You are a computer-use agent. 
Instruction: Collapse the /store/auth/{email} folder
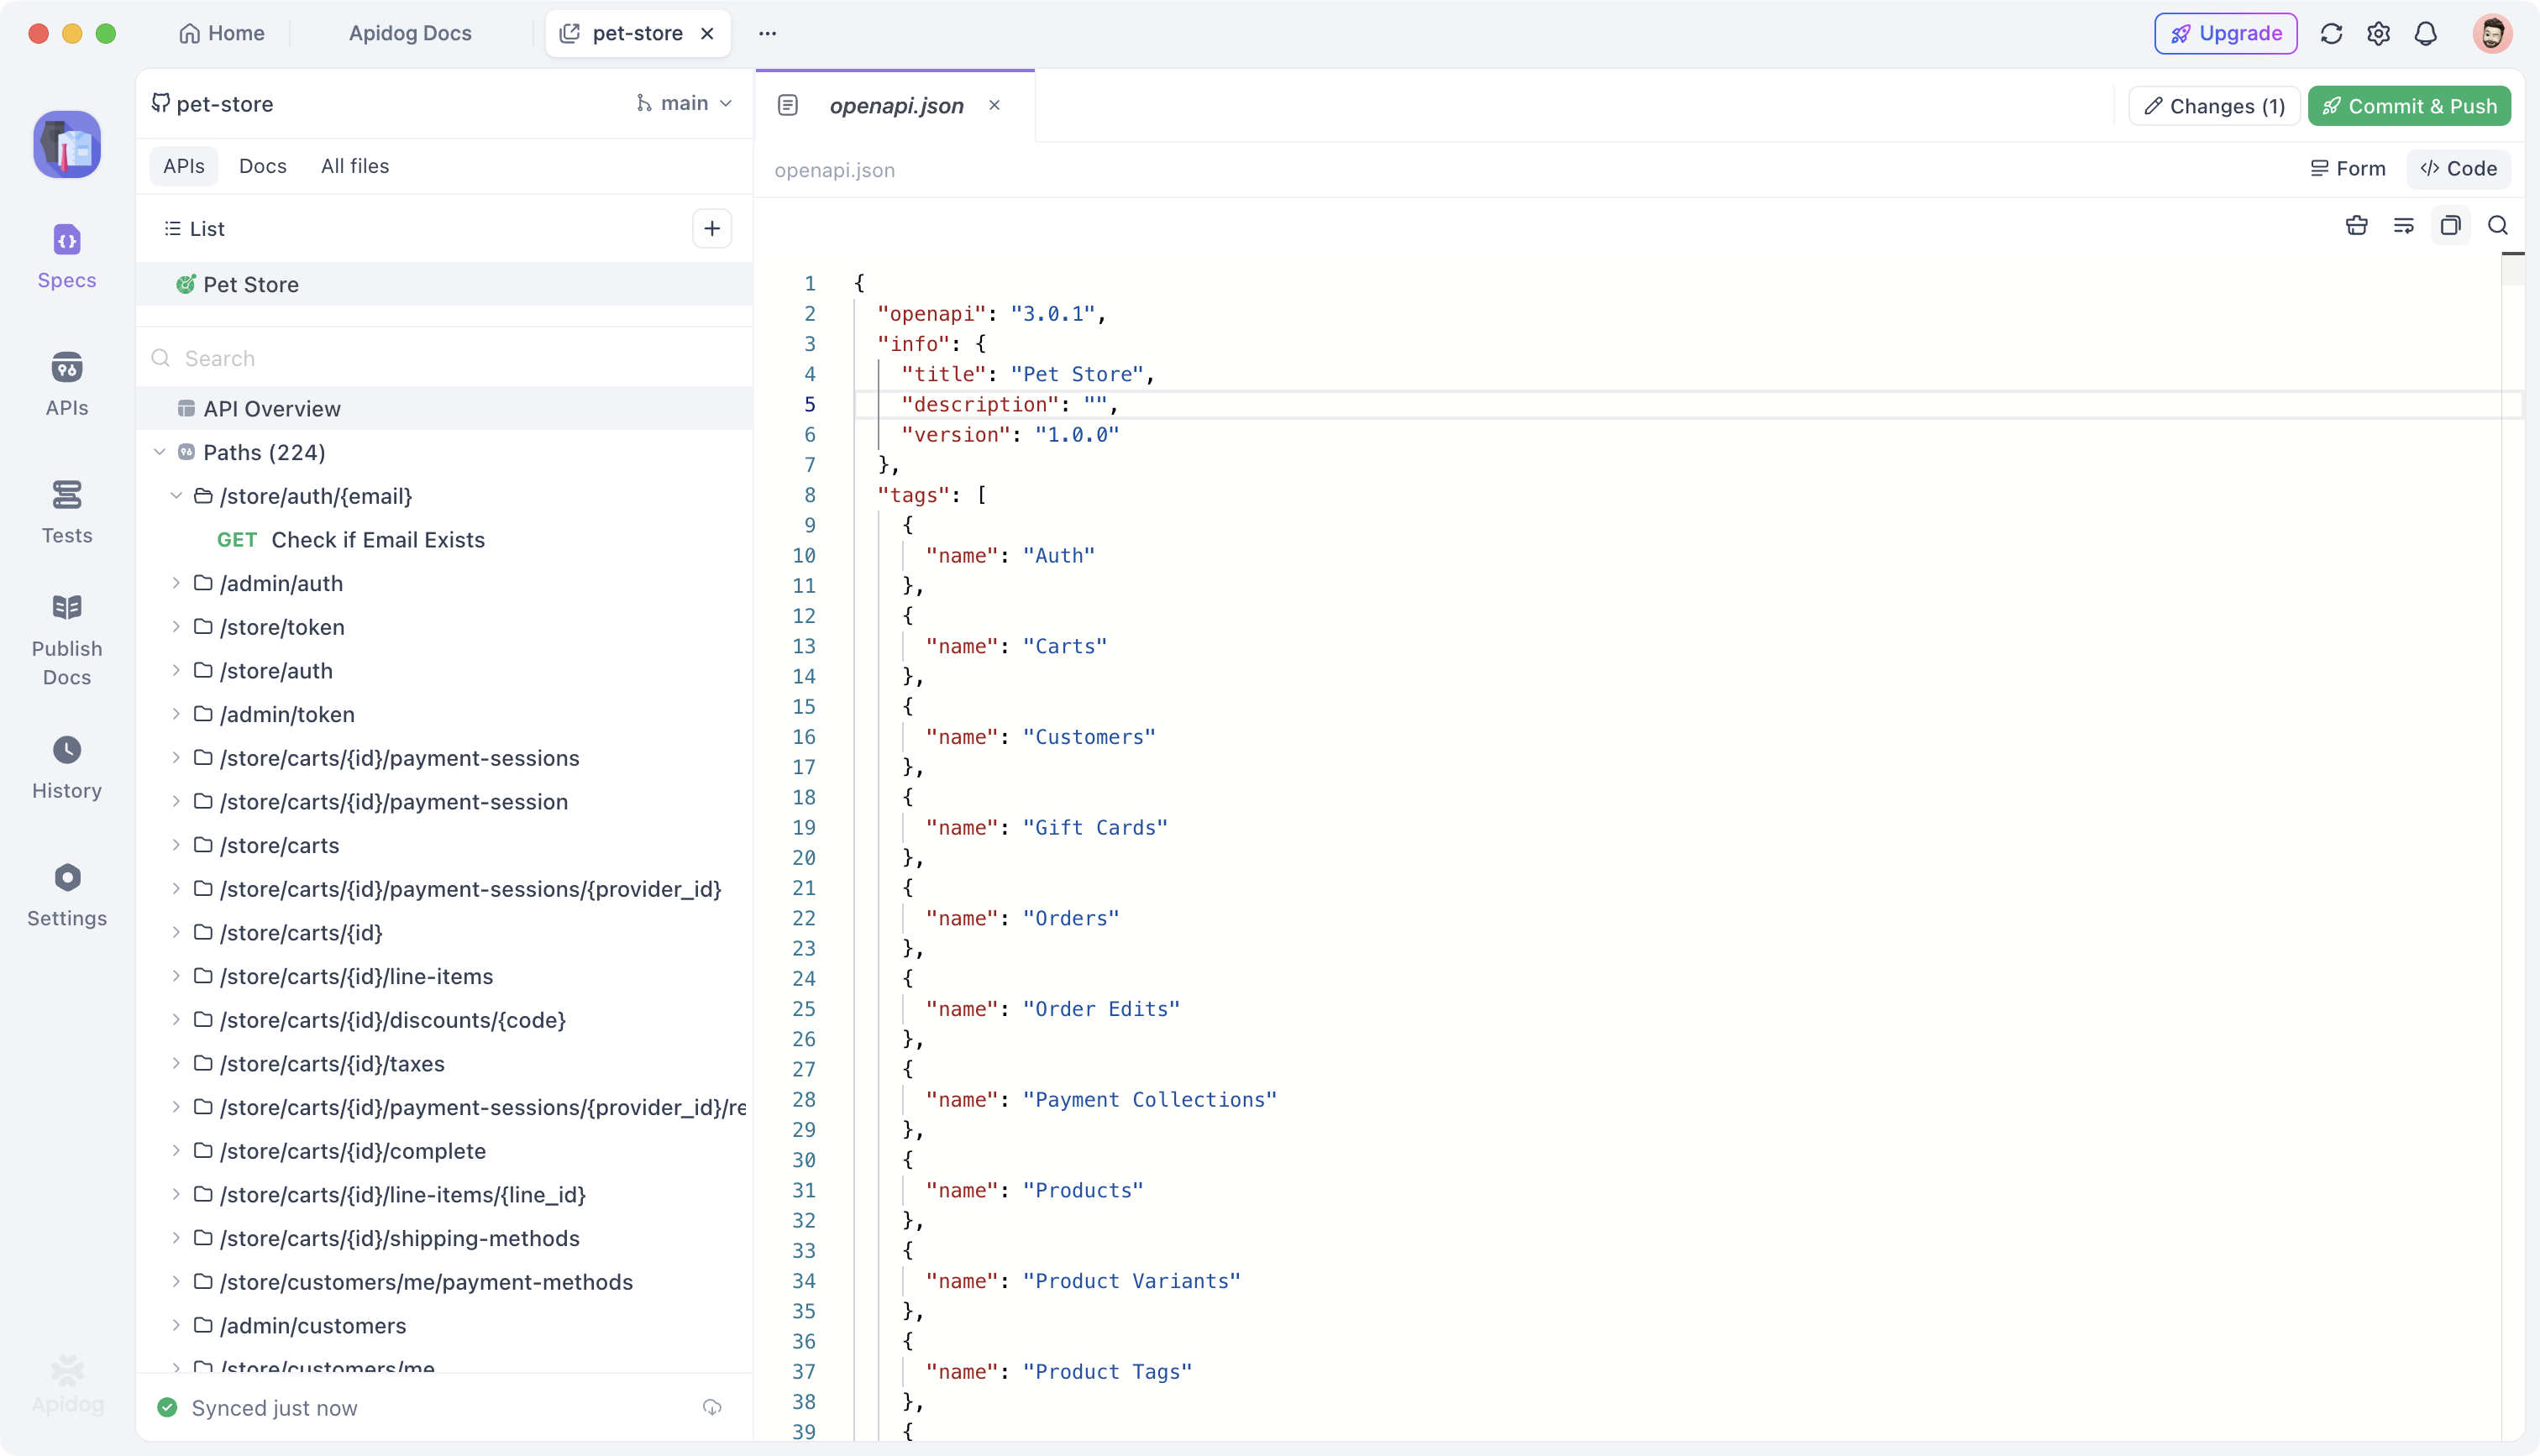pos(177,496)
